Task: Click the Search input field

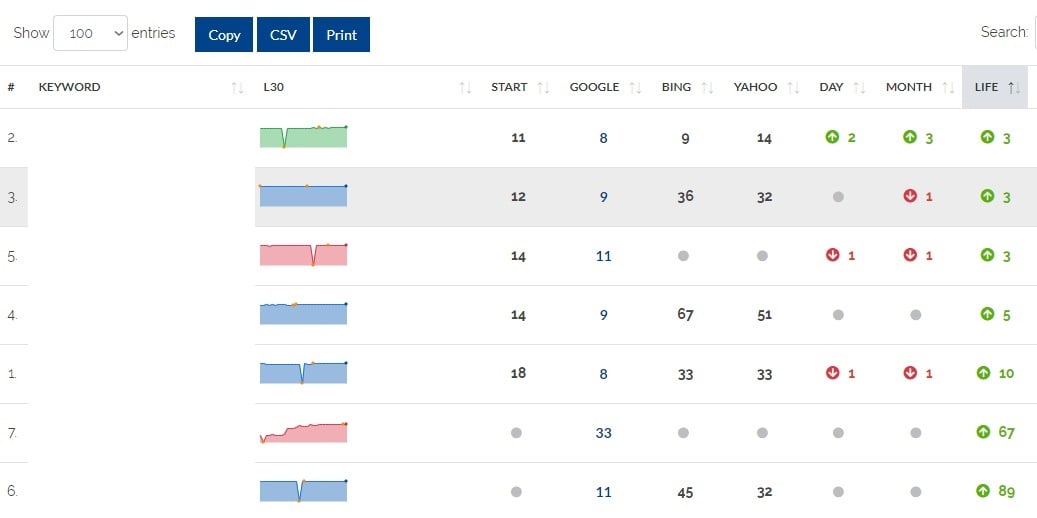Action: click(x=1035, y=33)
